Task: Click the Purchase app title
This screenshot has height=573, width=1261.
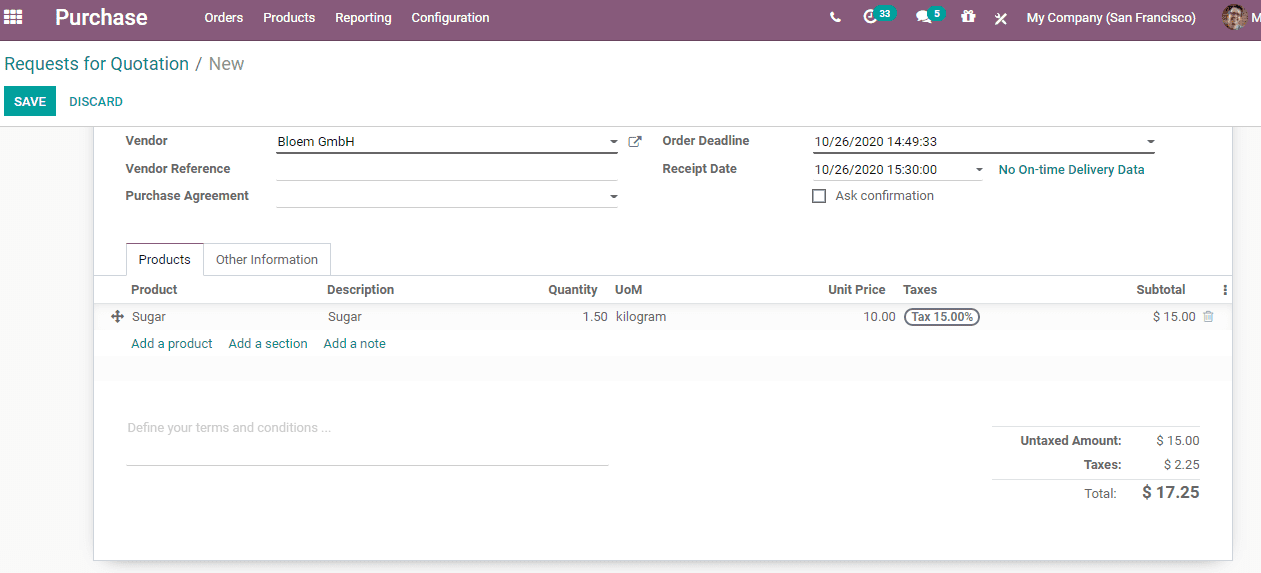Action: point(101,18)
